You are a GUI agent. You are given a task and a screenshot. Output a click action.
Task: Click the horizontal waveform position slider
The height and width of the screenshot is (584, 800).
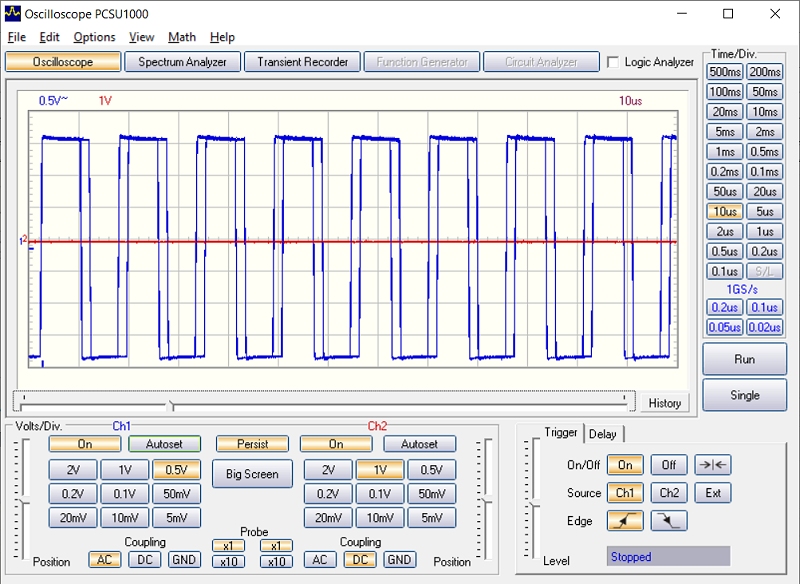171,404
